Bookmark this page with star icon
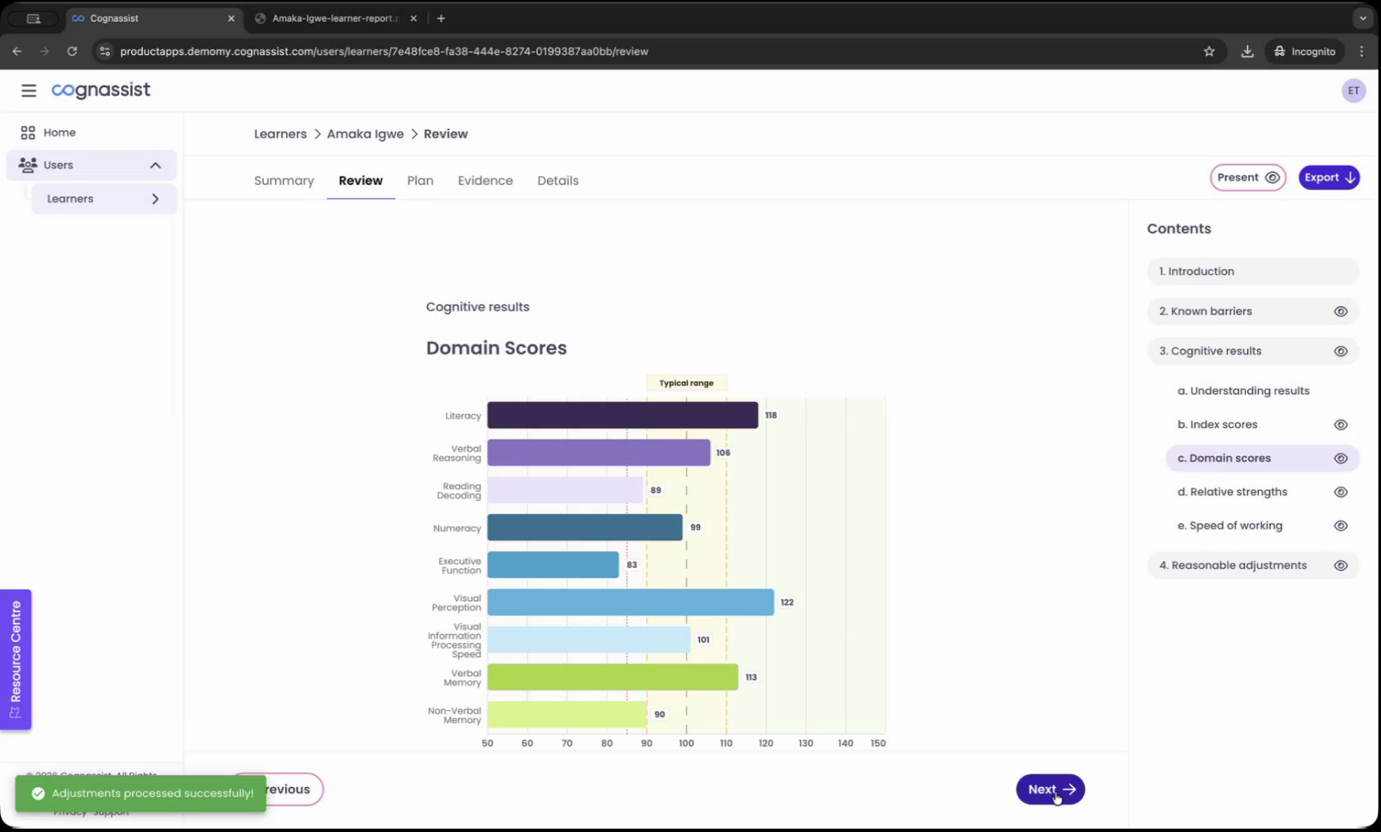Image resolution: width=1381 pixels, height=832 pixels. [x=1209, y=51]
